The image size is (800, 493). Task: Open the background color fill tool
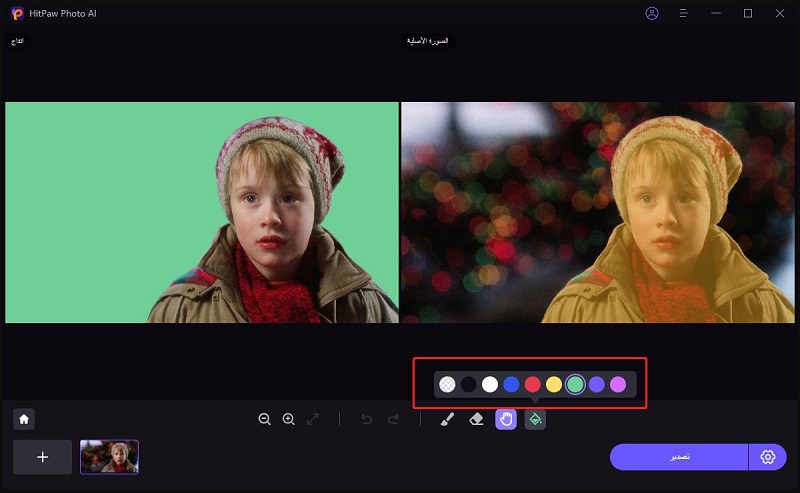pyautogui.click(x=535, y=419)
